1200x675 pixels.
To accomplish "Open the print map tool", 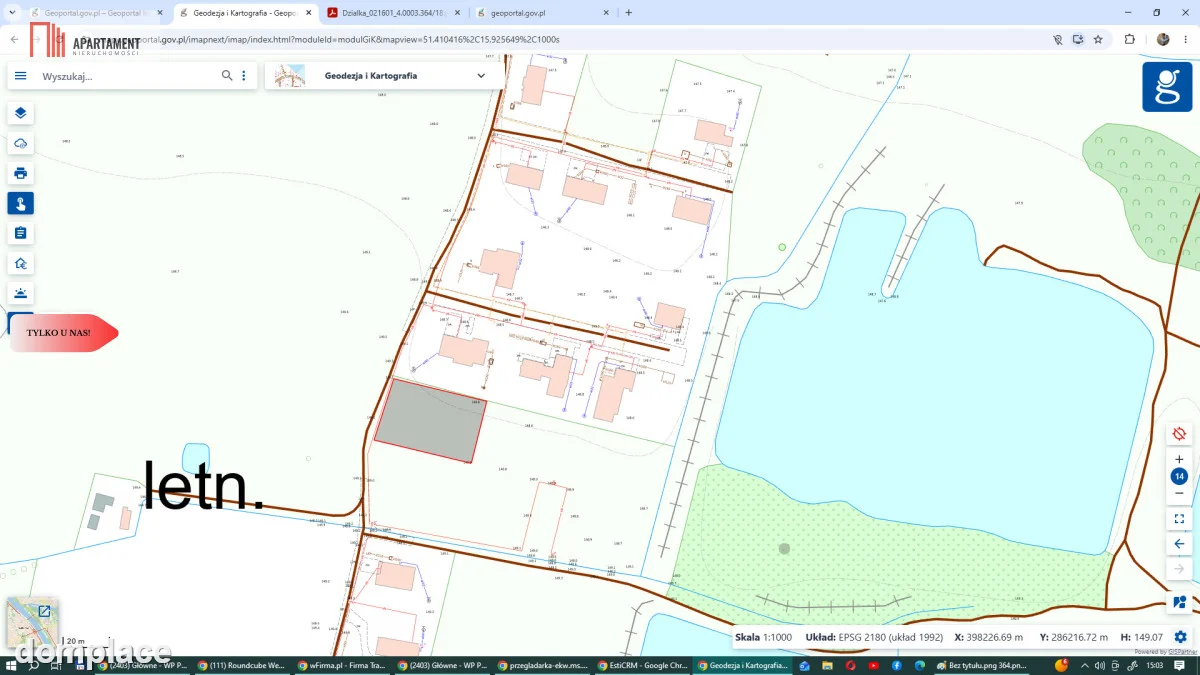I will pos(20,173).
